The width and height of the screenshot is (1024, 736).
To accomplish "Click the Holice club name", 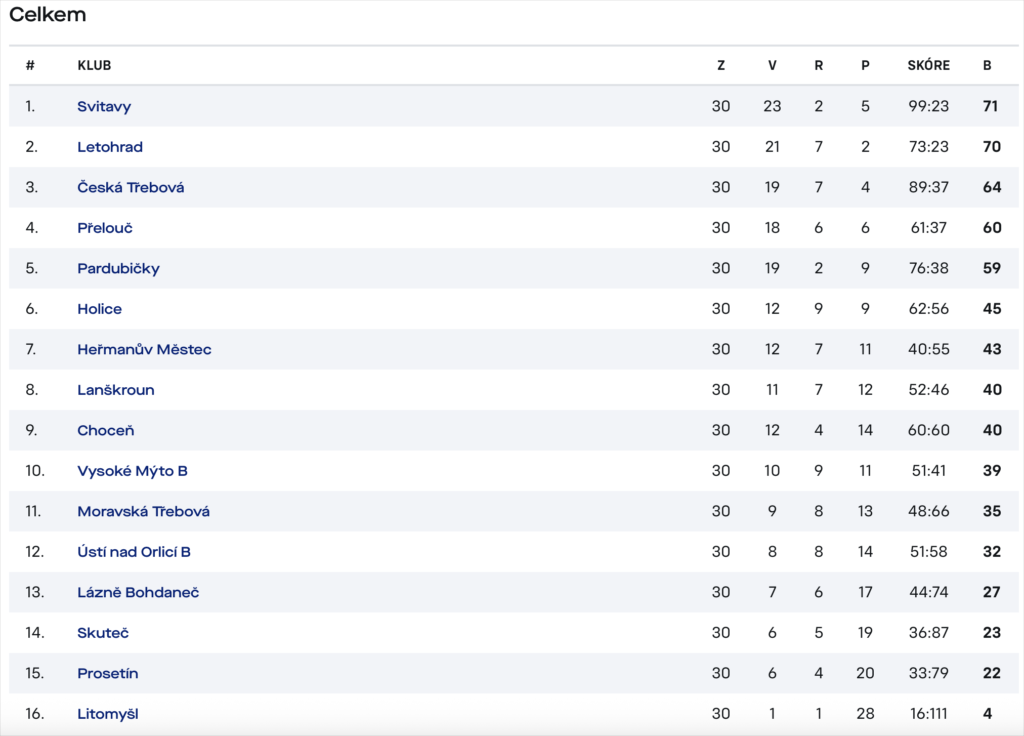I will click(x=99, y=309).
